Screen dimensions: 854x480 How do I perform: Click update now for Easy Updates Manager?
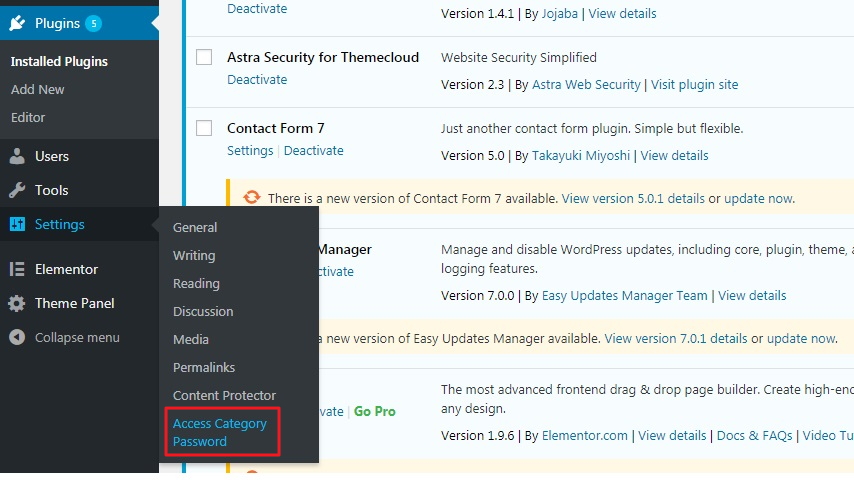coord(801,338)
